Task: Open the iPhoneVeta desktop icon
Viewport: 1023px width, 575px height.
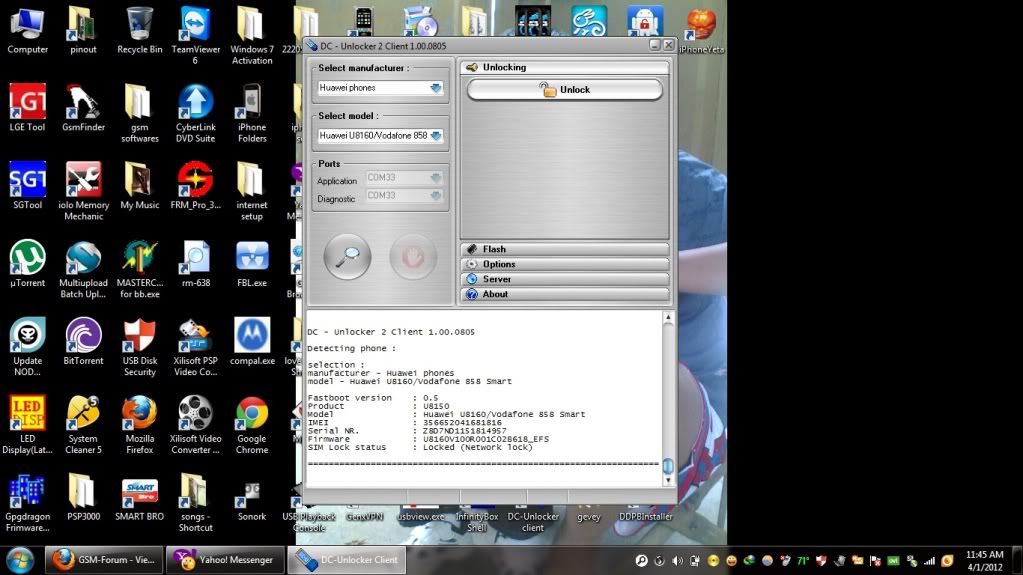Action: point(701,31)
